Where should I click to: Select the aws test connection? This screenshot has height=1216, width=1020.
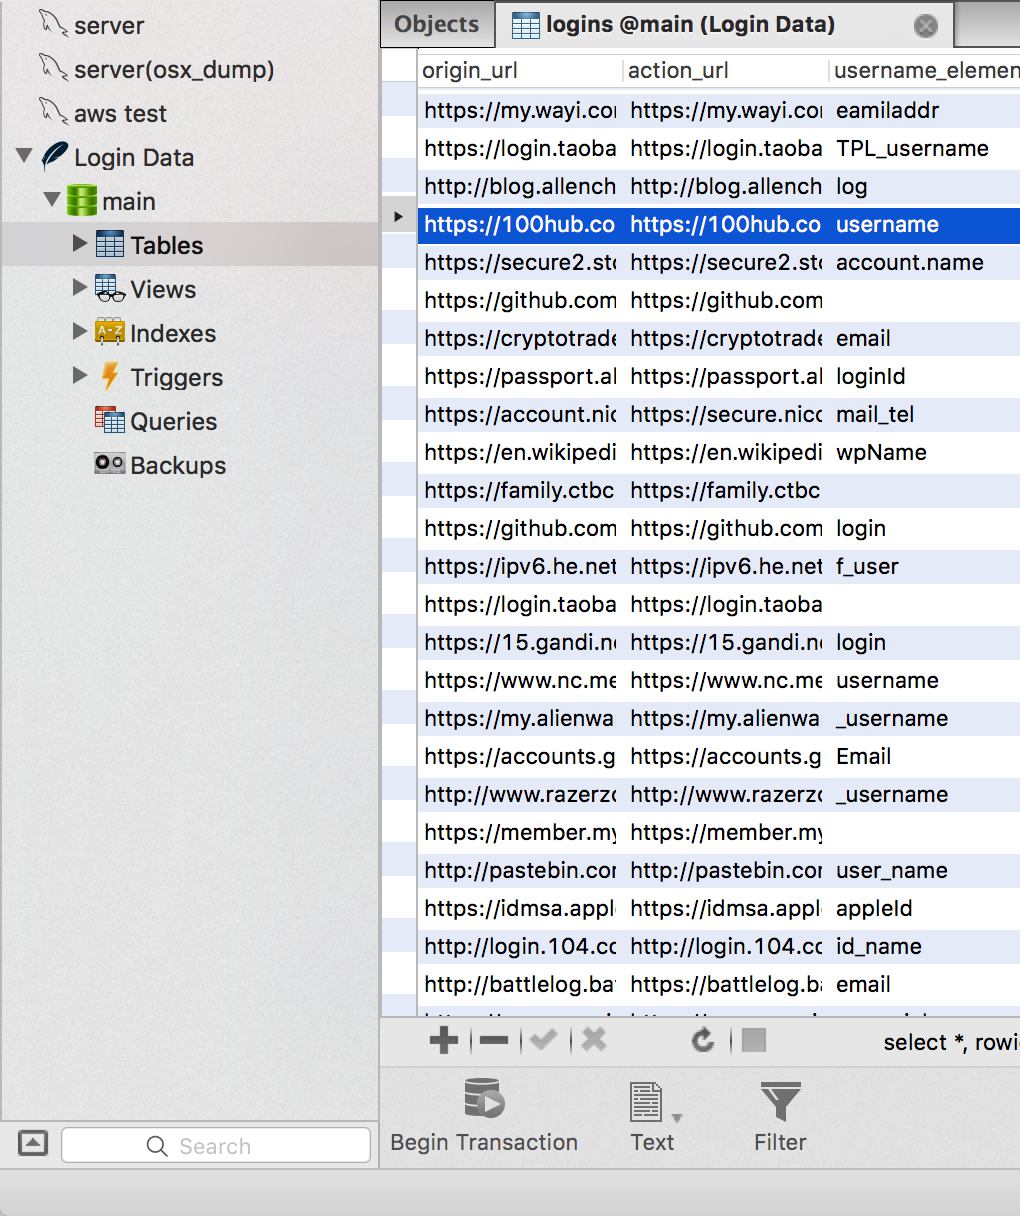(x=119, y=113)
